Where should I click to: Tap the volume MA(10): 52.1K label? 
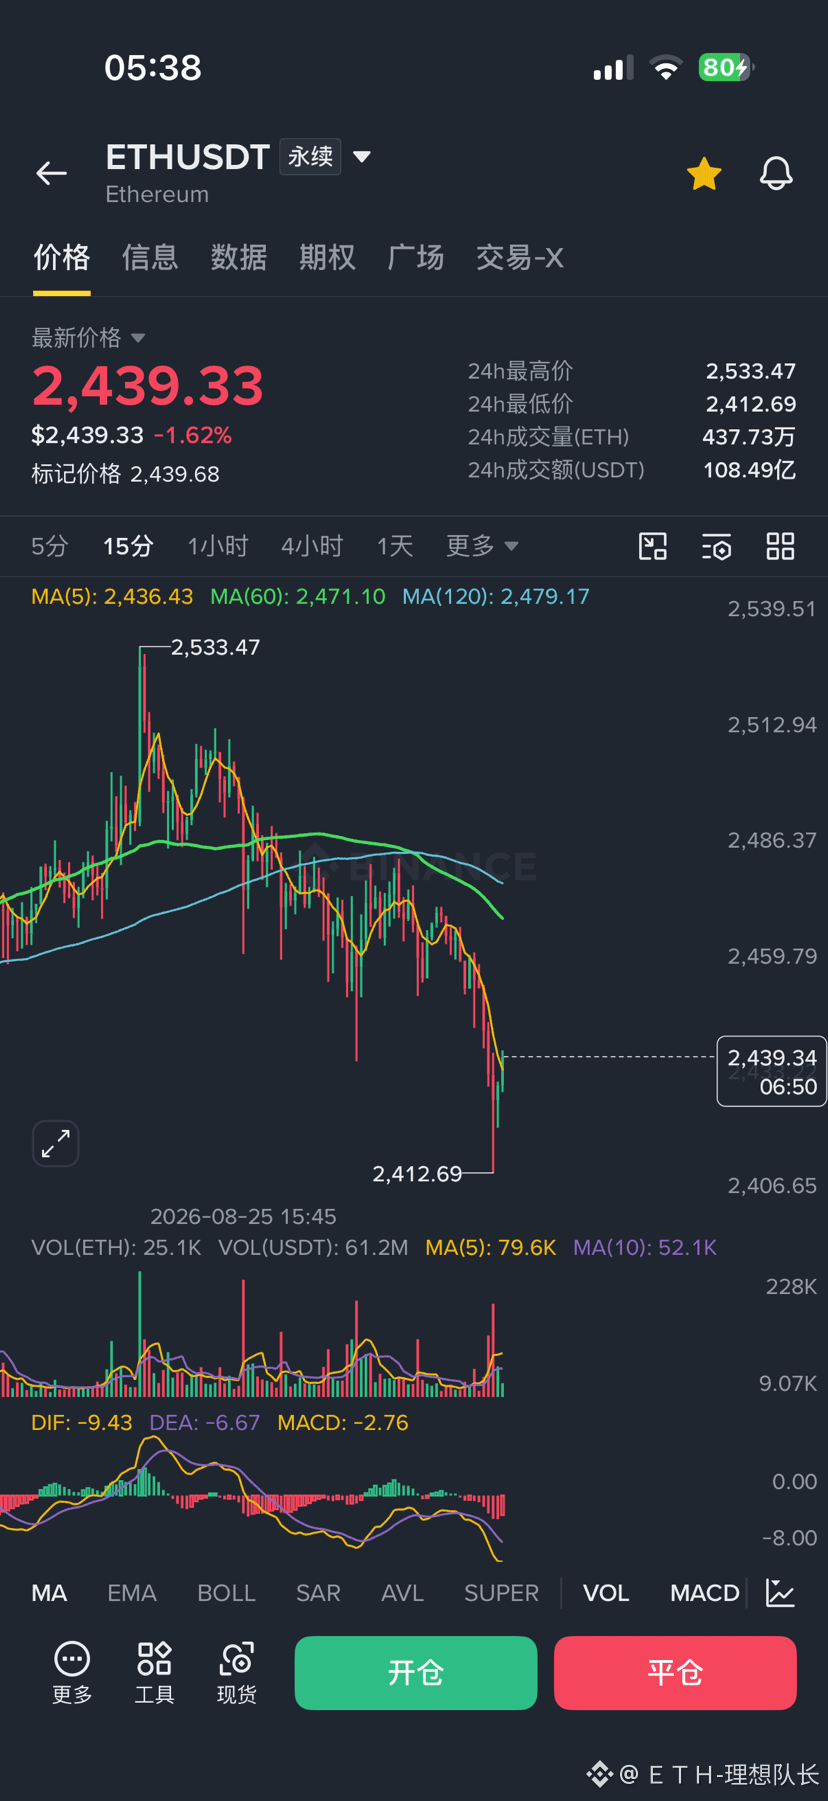pos(645,1248)
